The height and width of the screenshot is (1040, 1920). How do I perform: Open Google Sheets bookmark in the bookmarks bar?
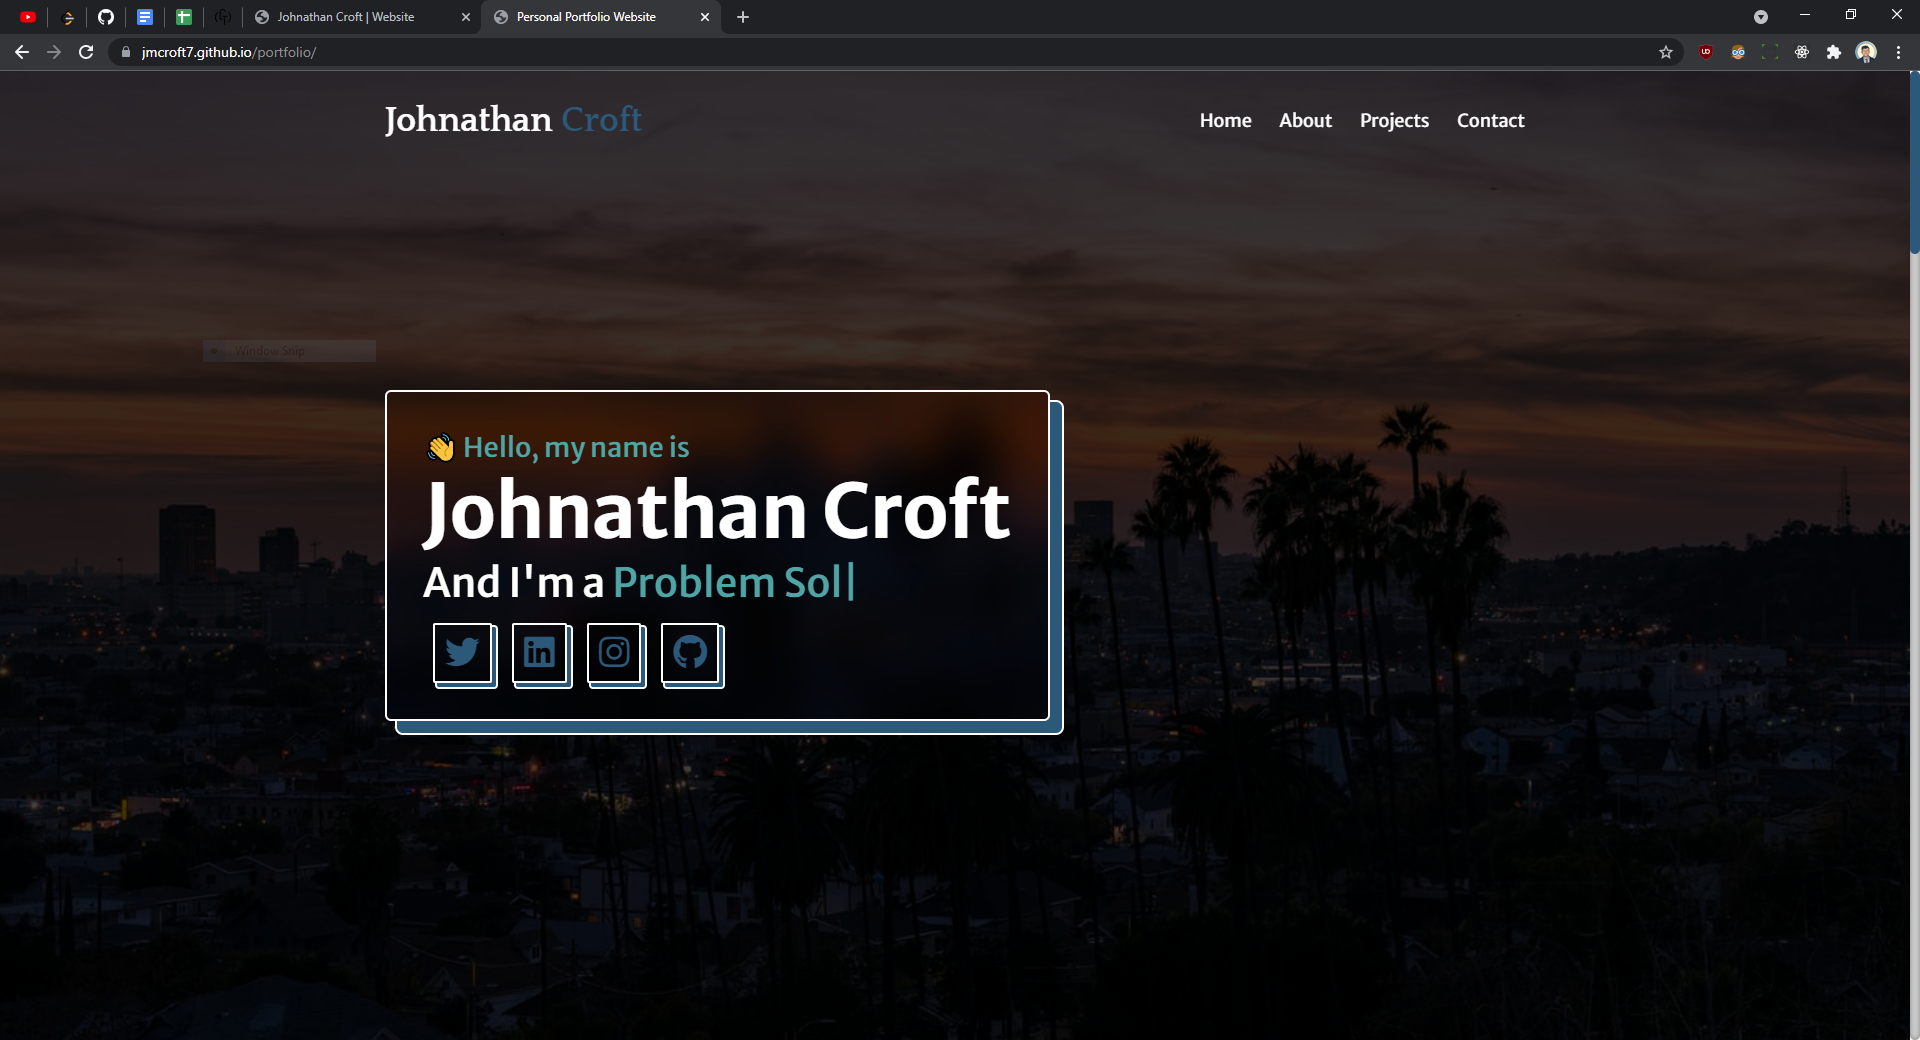click(184, 17)
